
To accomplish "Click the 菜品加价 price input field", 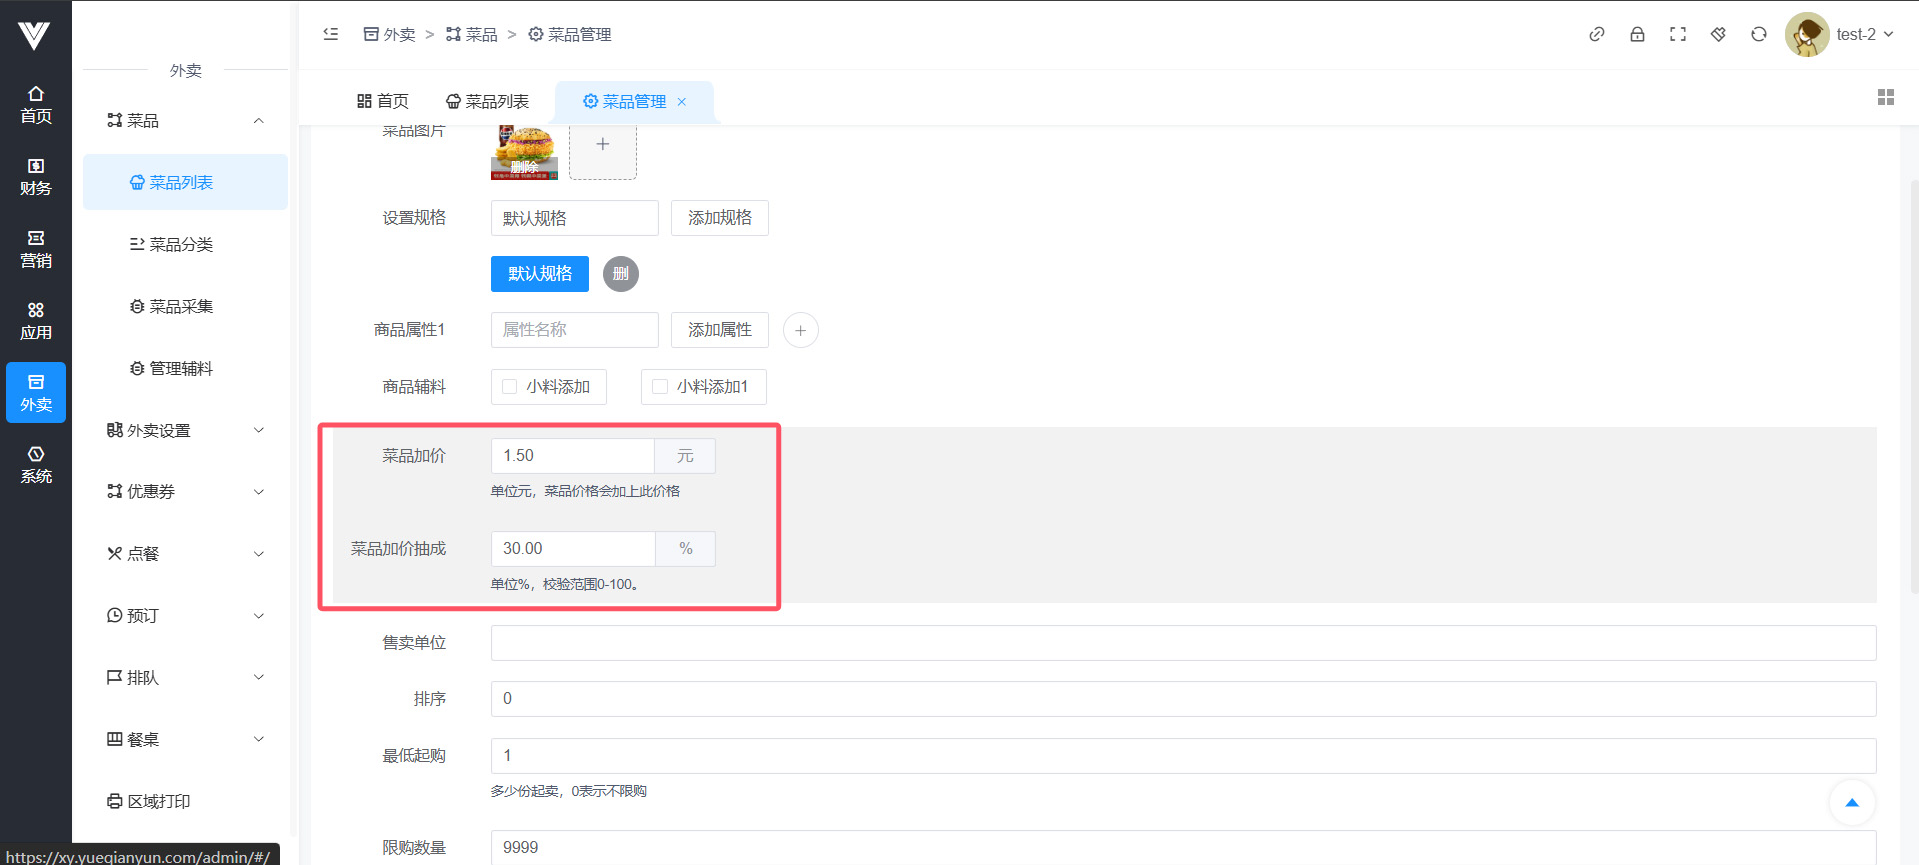I will click(x=572, y=456).
